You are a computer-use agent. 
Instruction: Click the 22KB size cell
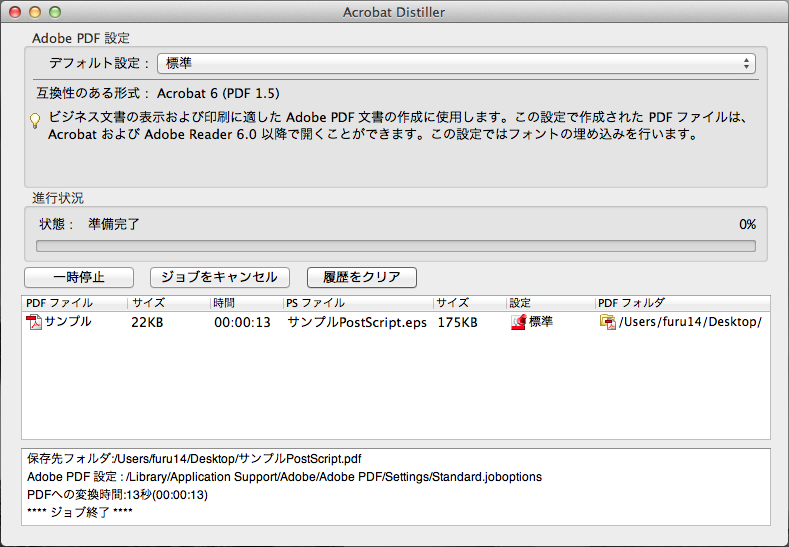tap(147, 323)
